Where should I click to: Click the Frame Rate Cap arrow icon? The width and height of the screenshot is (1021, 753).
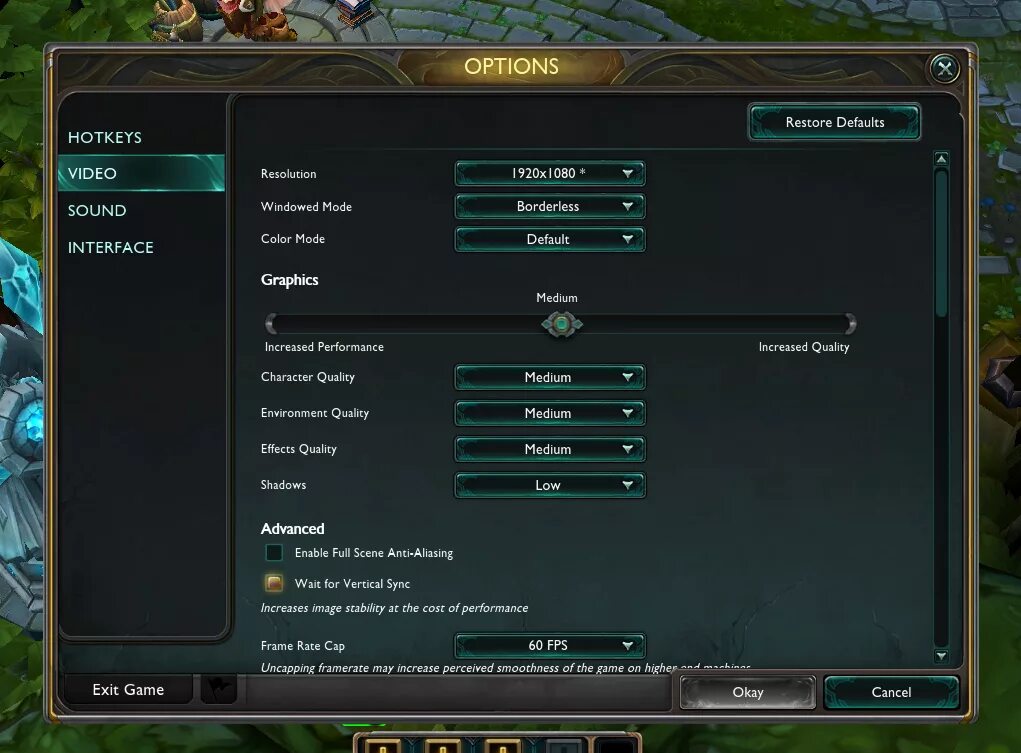pos(627,646)
